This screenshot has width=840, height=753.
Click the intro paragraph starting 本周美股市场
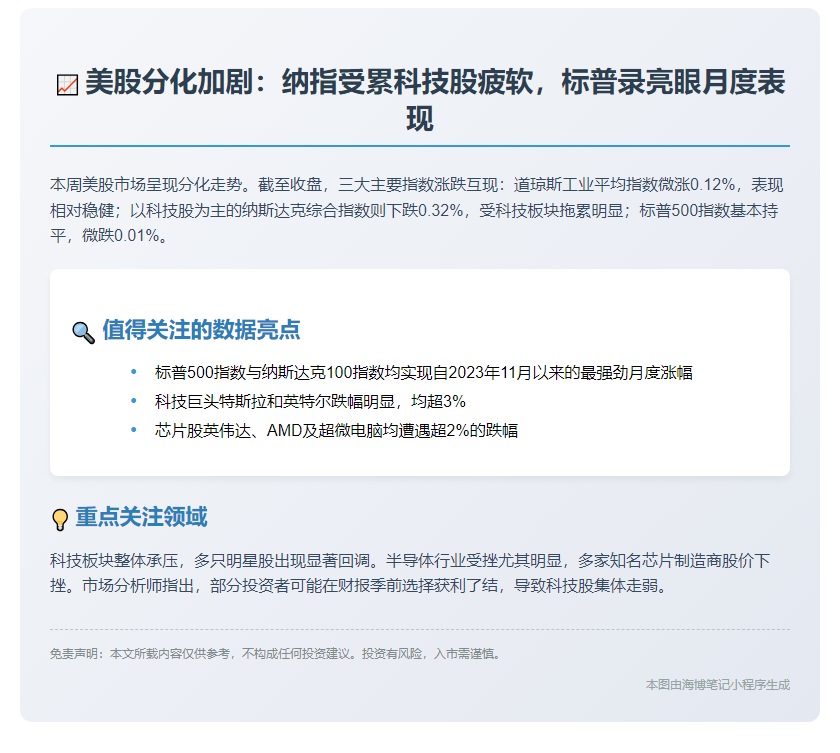click(417, 210)
